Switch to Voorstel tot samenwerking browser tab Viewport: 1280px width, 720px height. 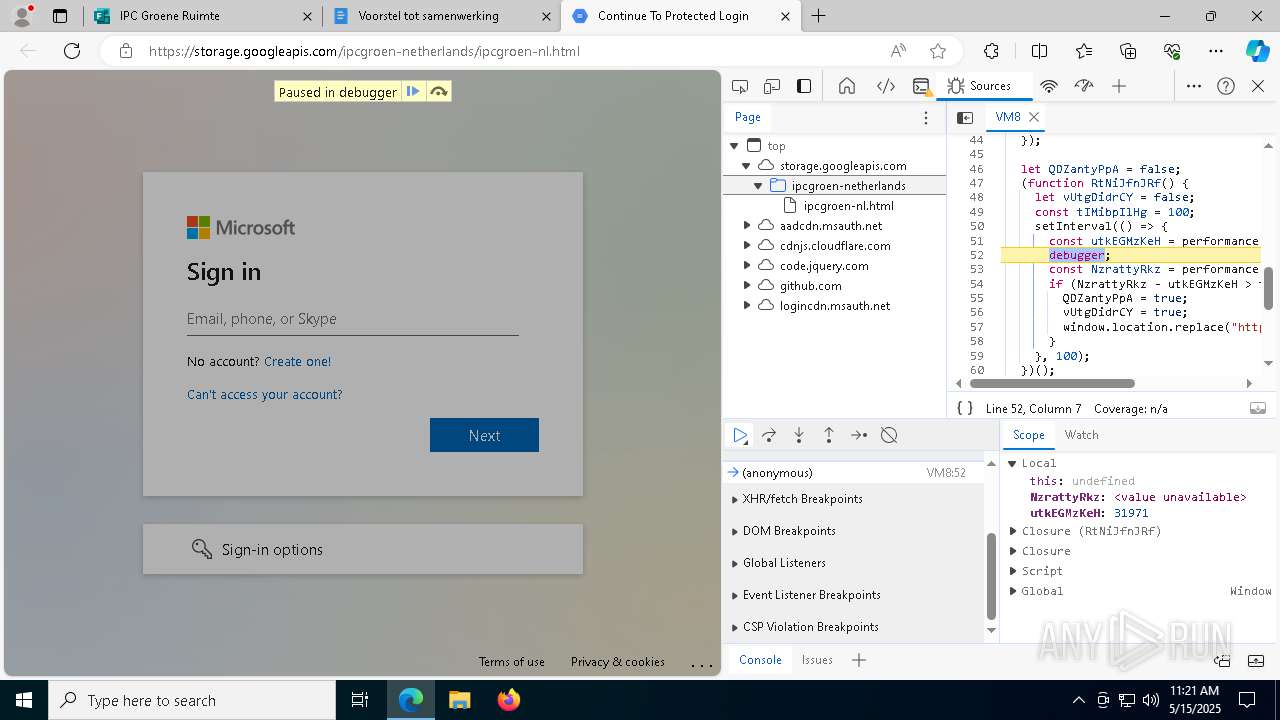(440, 16)
